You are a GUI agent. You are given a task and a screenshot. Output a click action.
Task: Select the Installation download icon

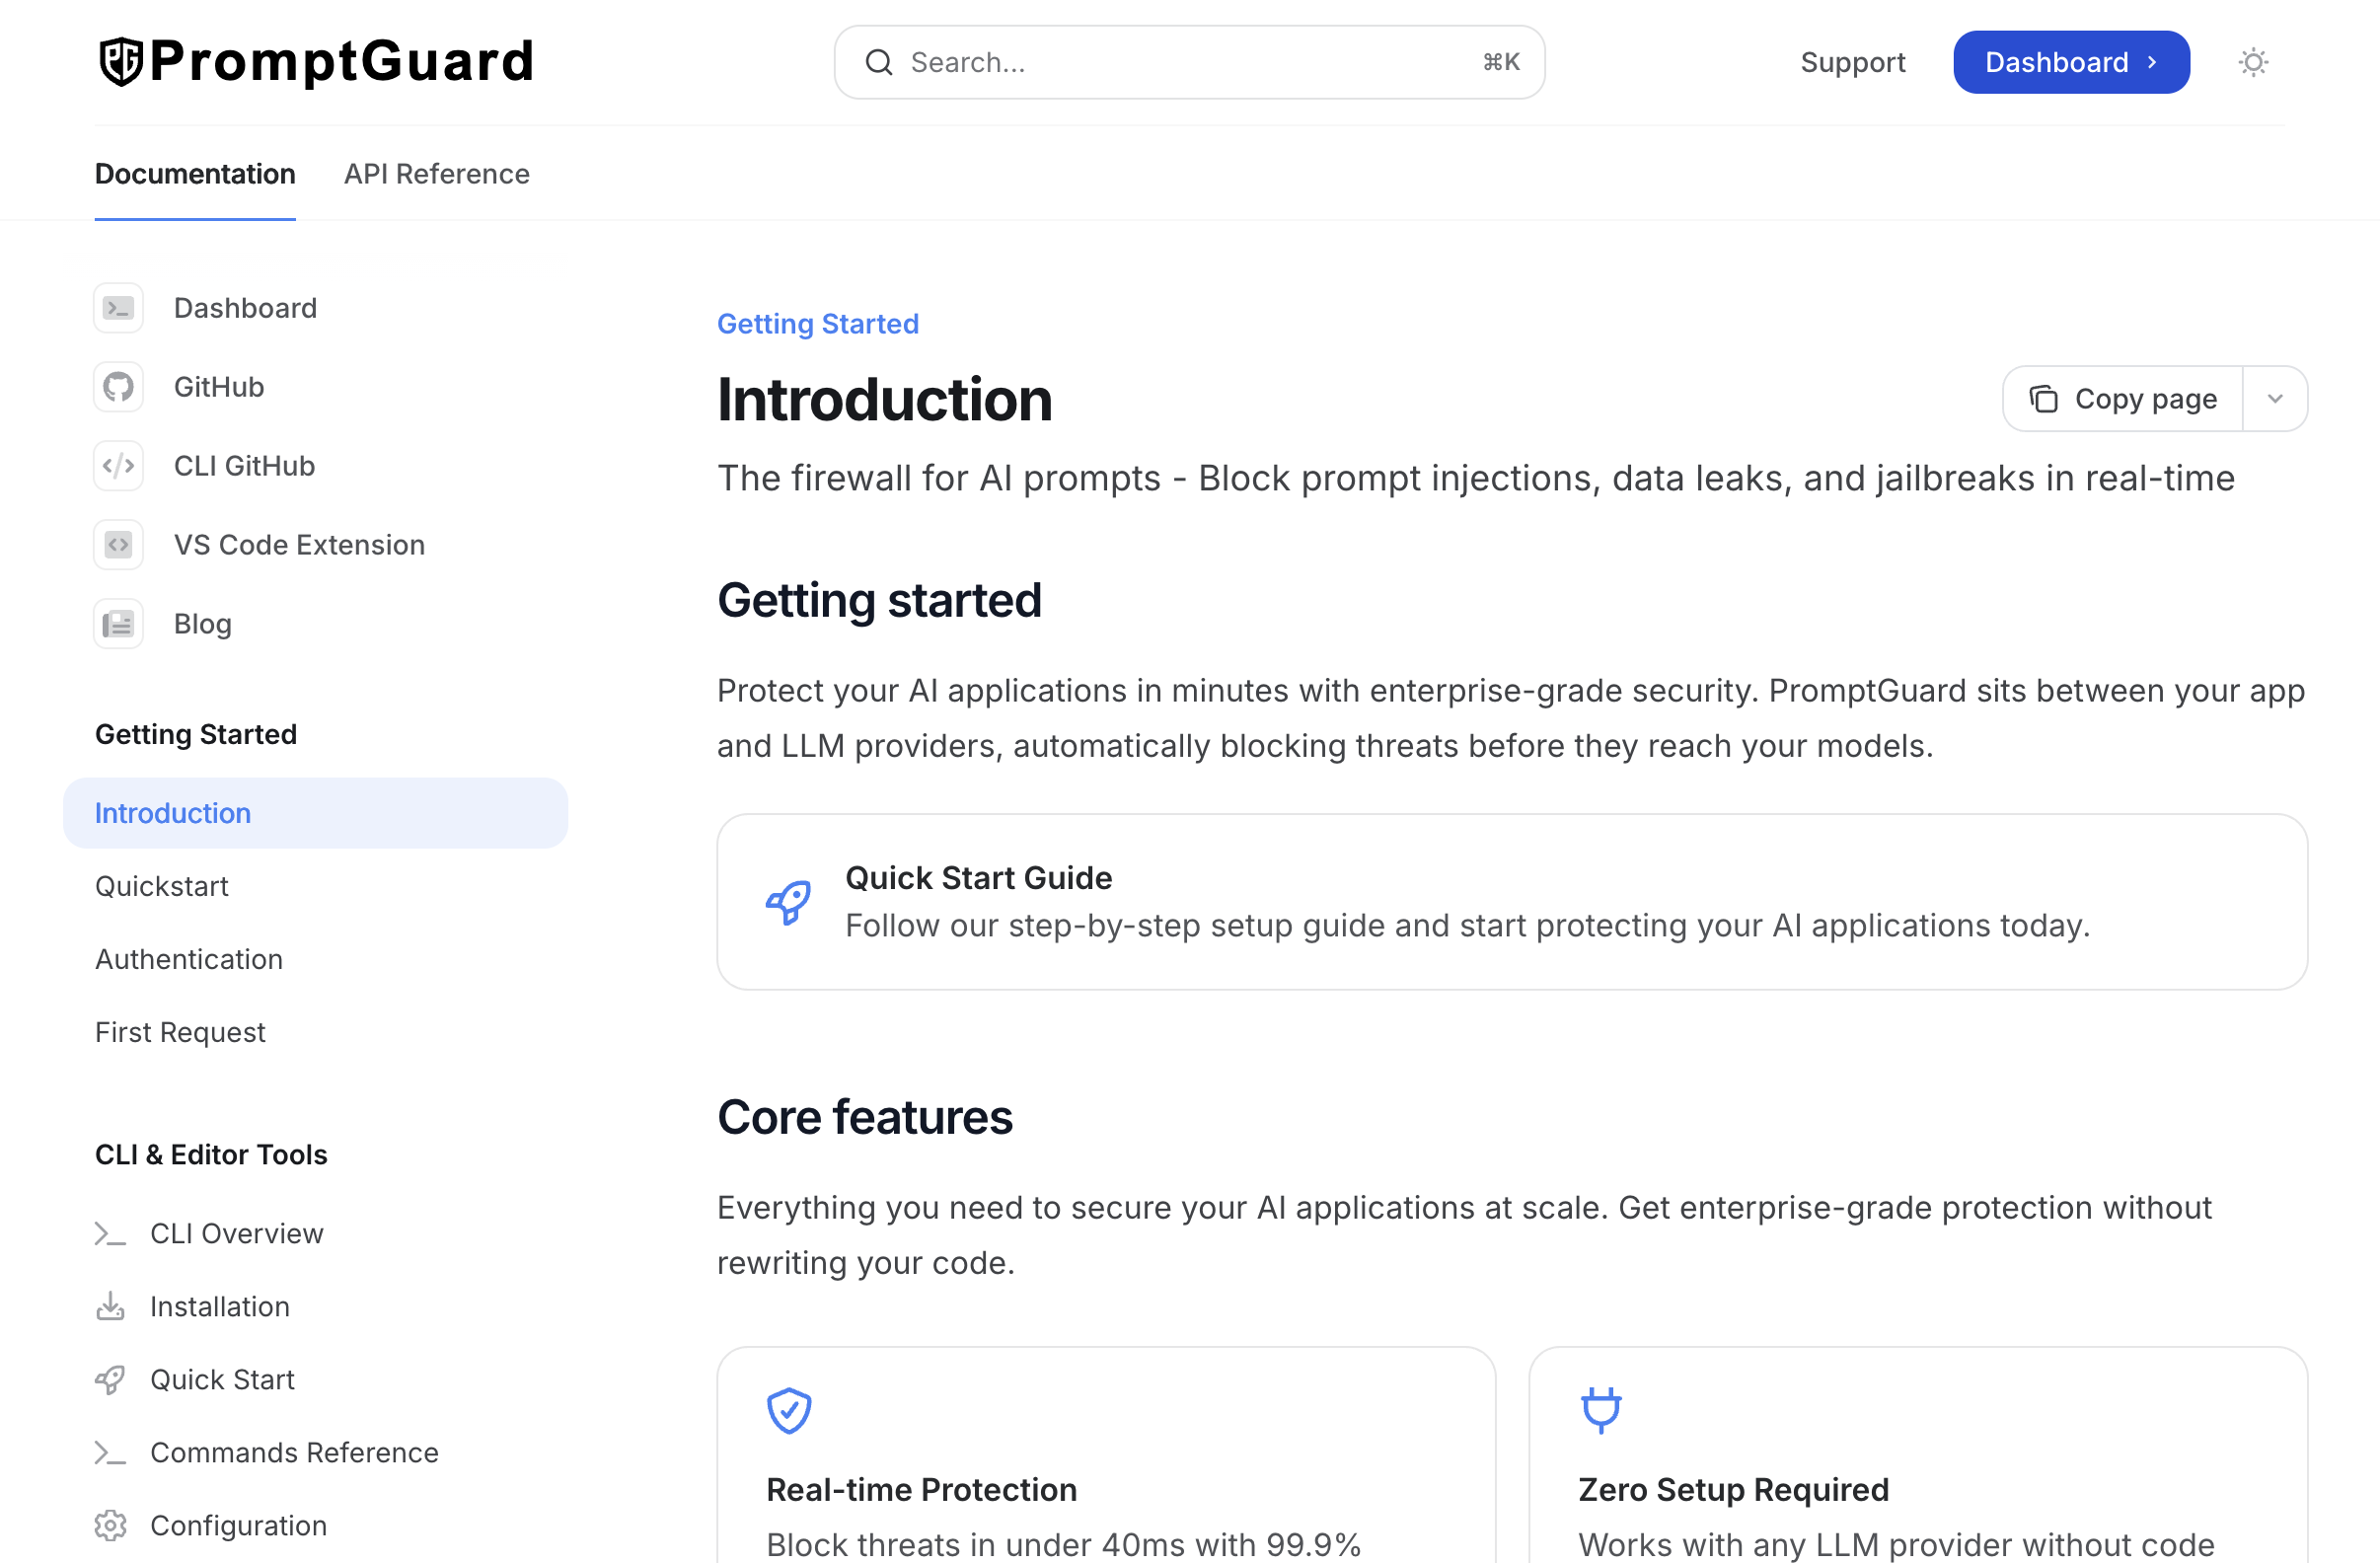click(x=110, y=1306)
